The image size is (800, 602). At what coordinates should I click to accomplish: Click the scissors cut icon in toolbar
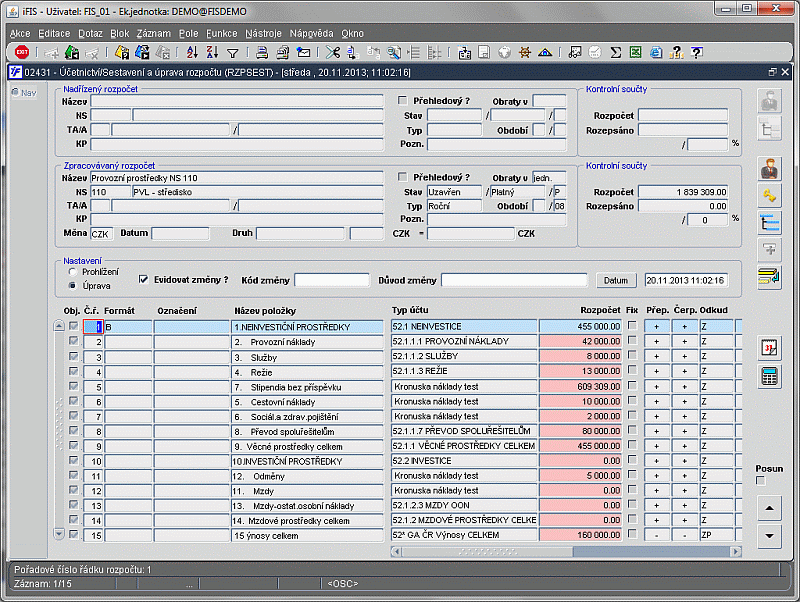coord(333,52)
